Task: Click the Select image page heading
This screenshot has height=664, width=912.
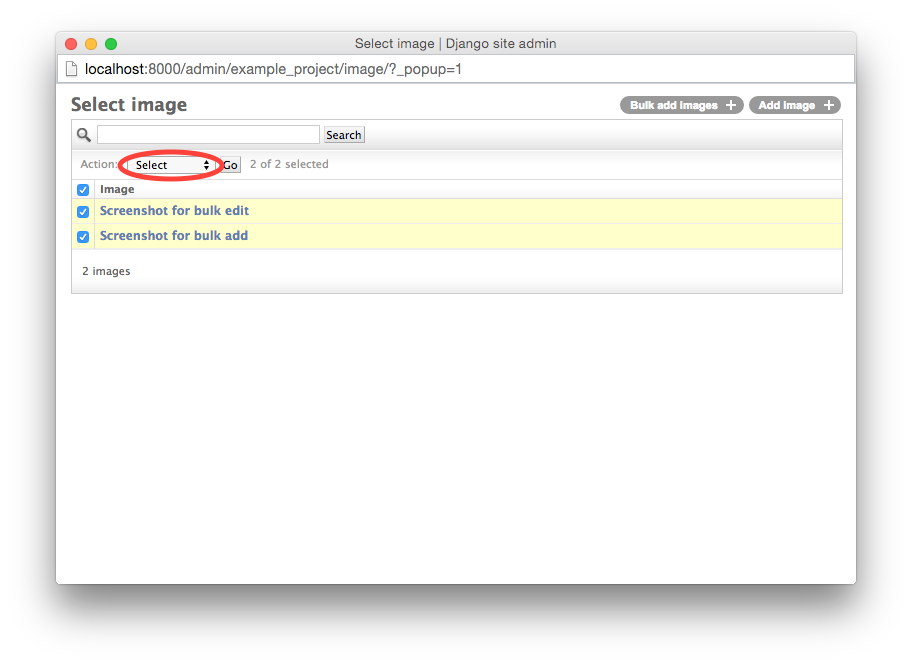Action: coord(129,105)
